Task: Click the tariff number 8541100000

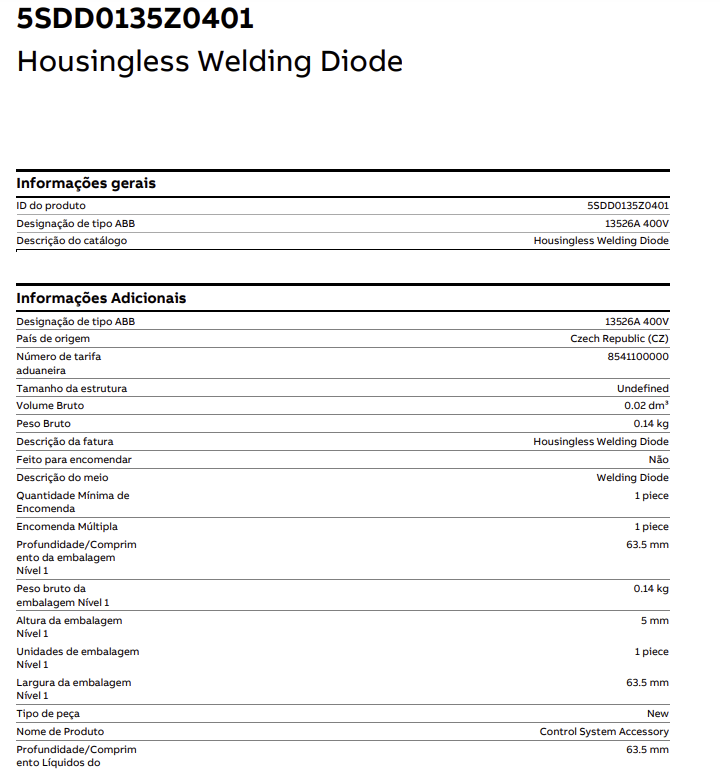Action: tap(638, 357)
